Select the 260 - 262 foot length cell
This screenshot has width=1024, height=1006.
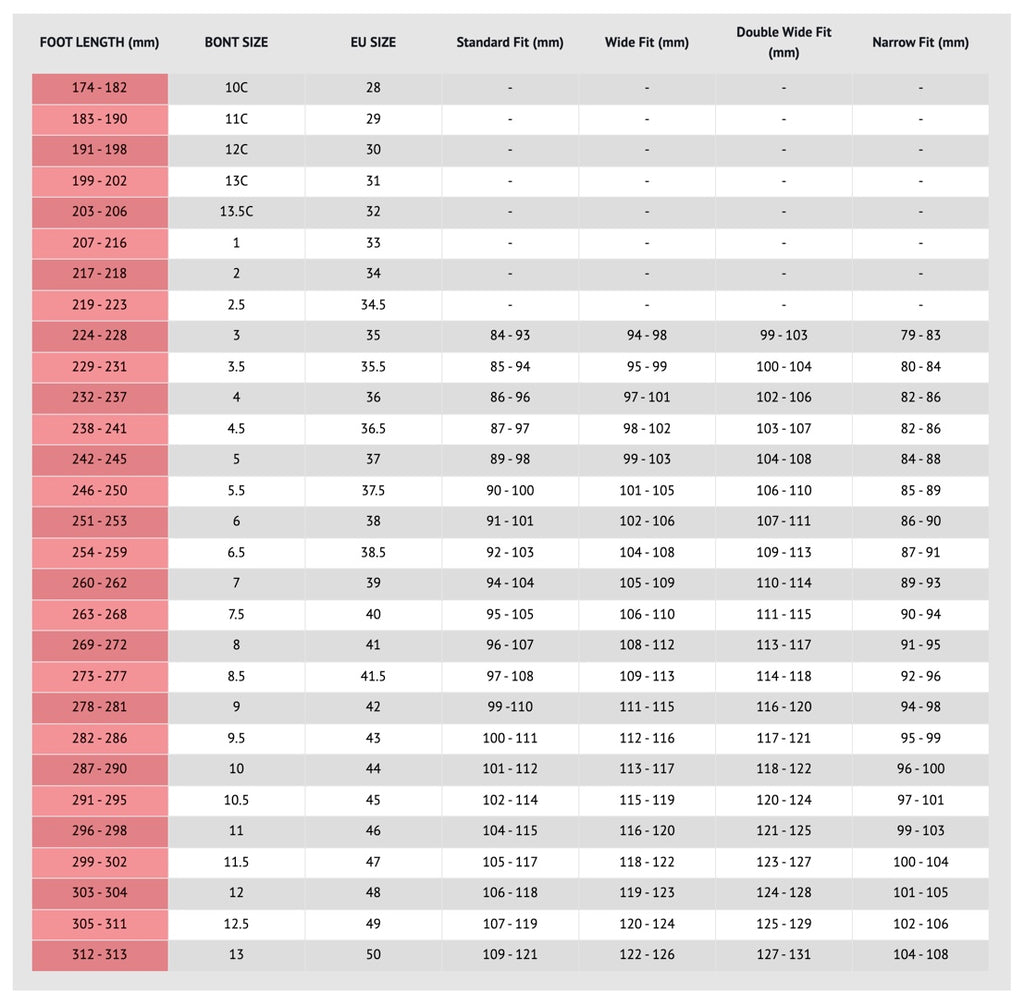pos(99,583)
